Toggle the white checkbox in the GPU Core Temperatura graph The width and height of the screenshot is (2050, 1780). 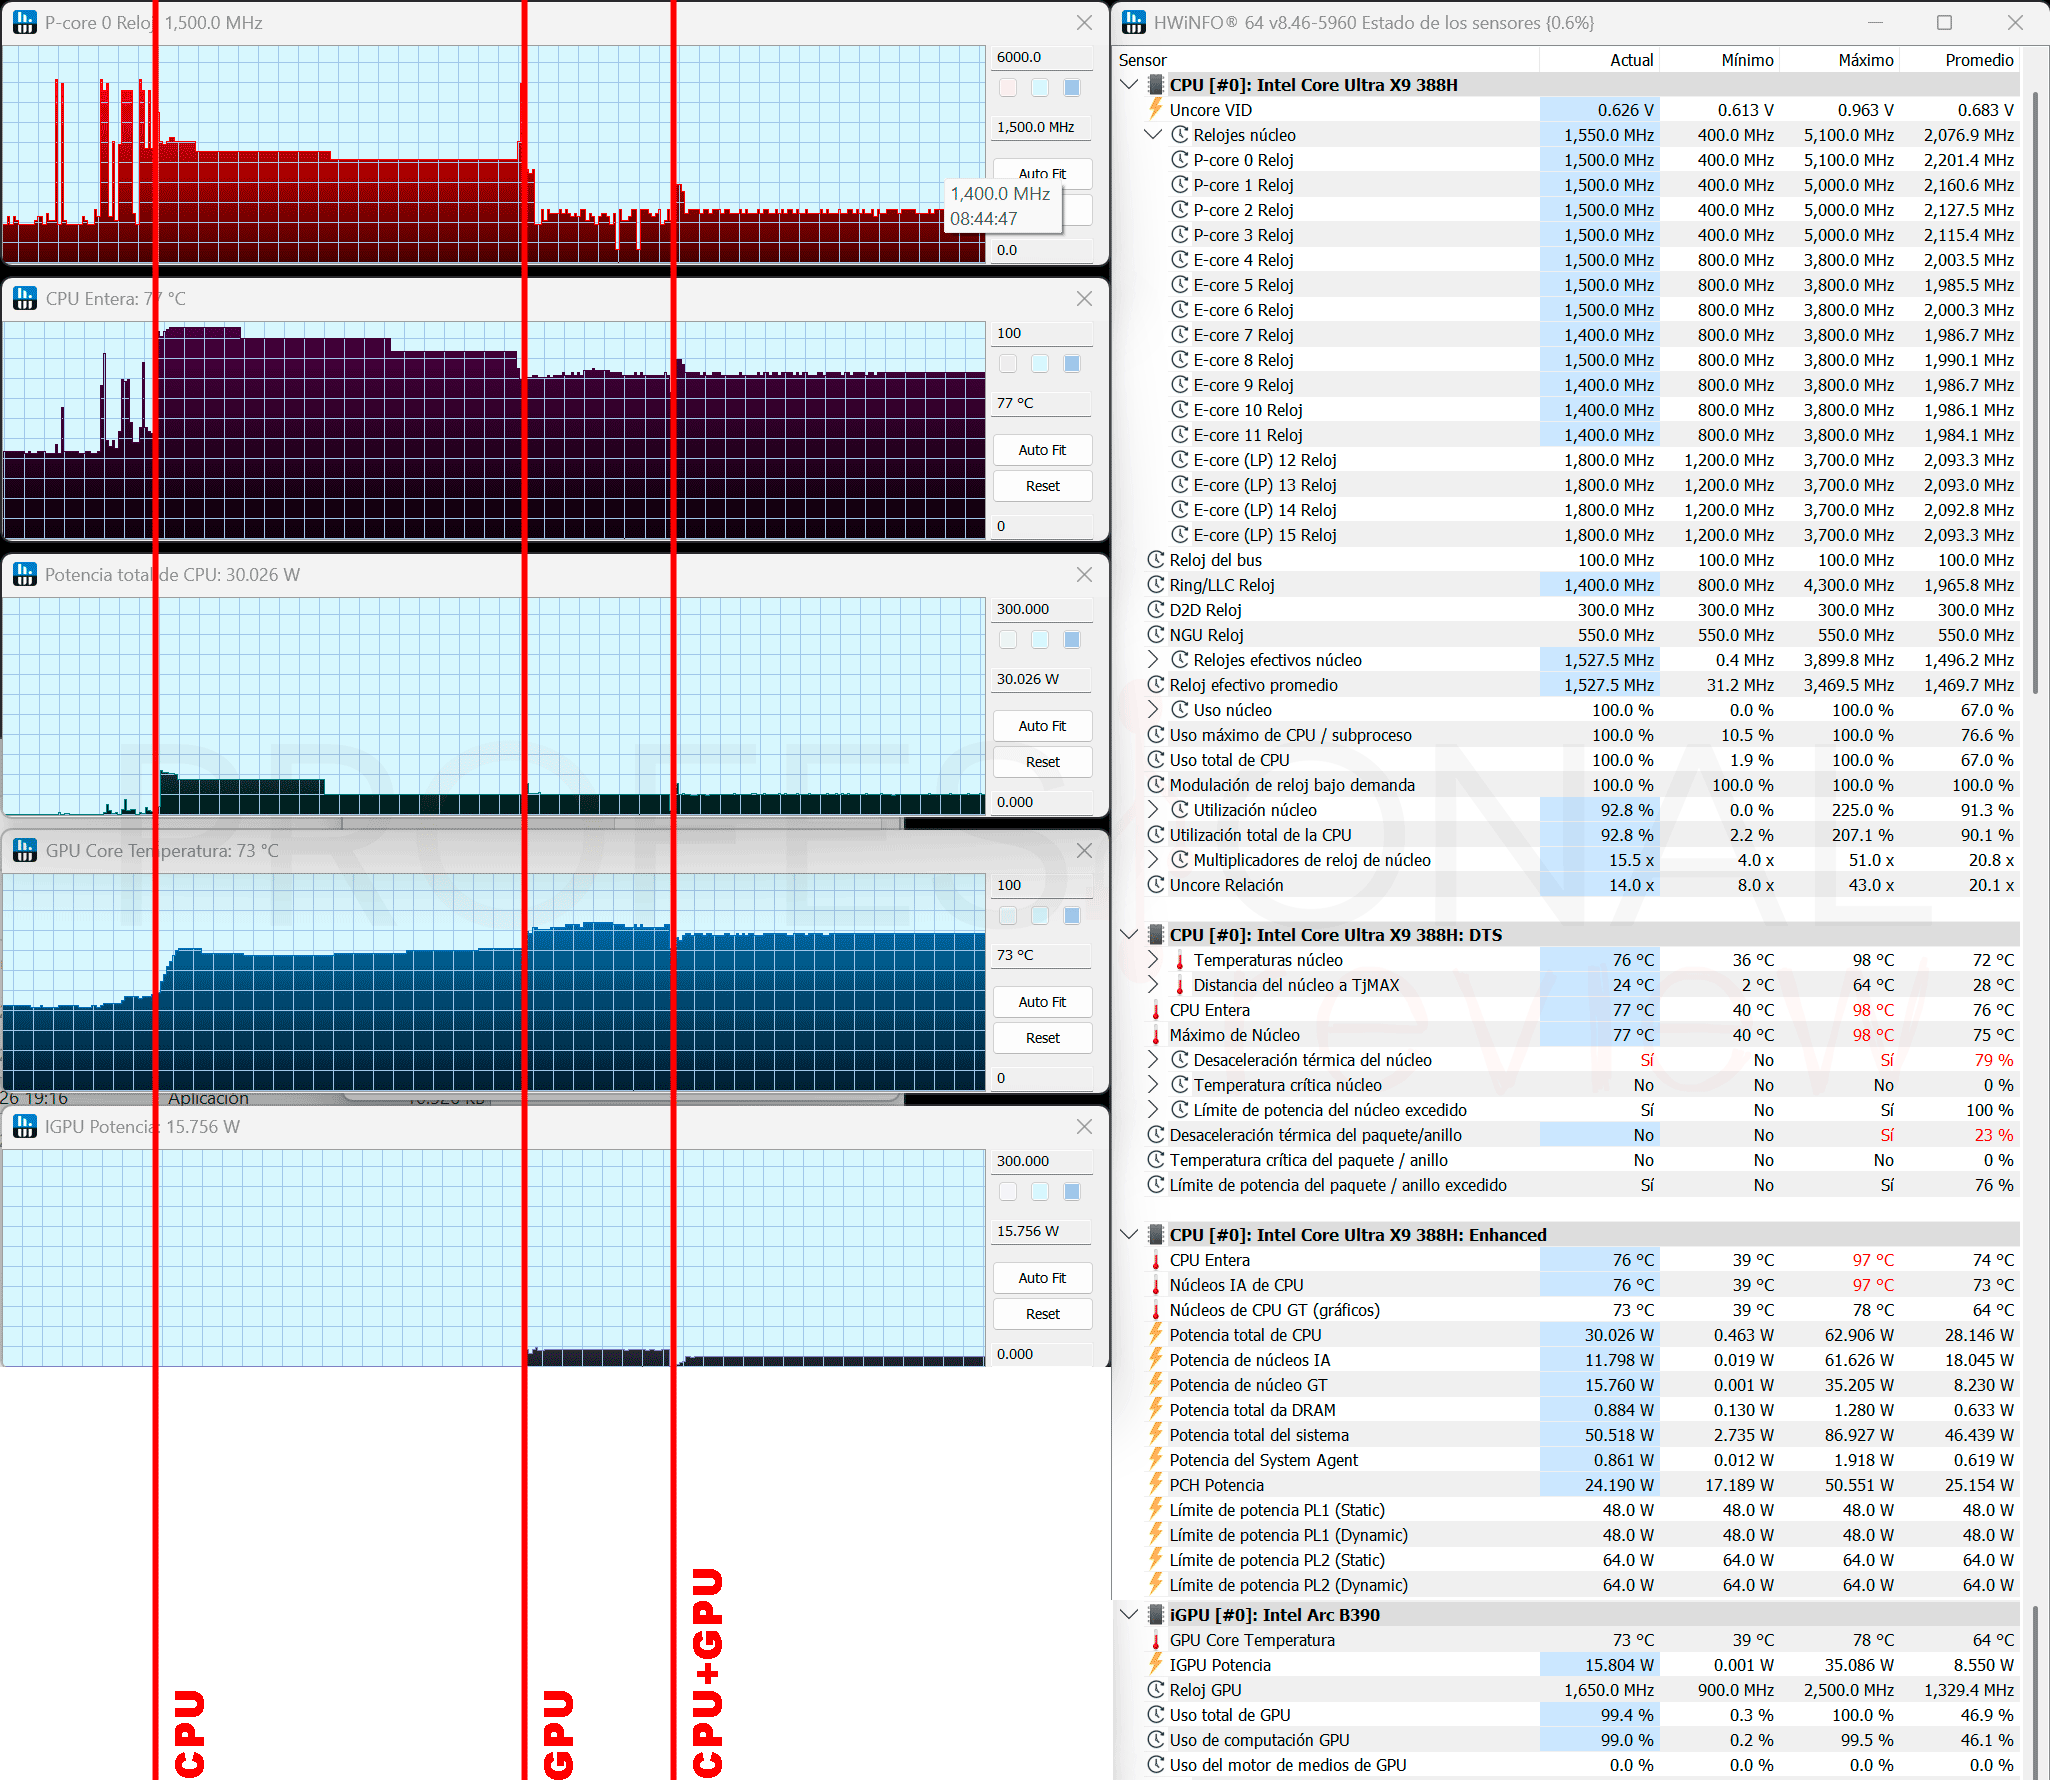[x=1008, y=916]
